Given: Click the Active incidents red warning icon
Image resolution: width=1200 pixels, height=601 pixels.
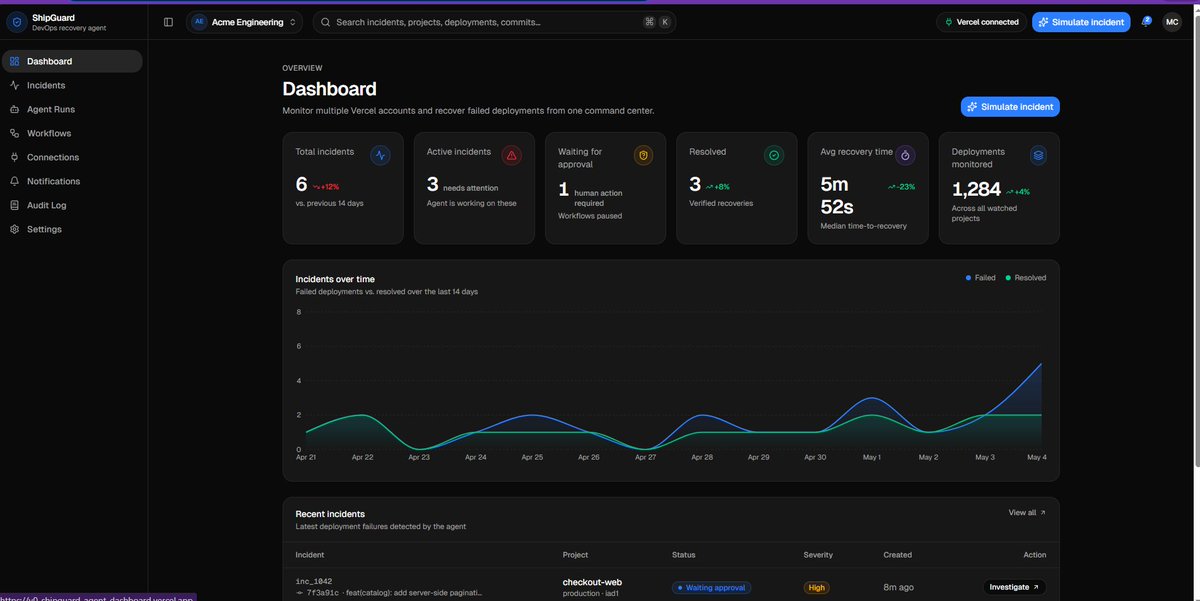Looking at the screenshot, I should (512, 155).
